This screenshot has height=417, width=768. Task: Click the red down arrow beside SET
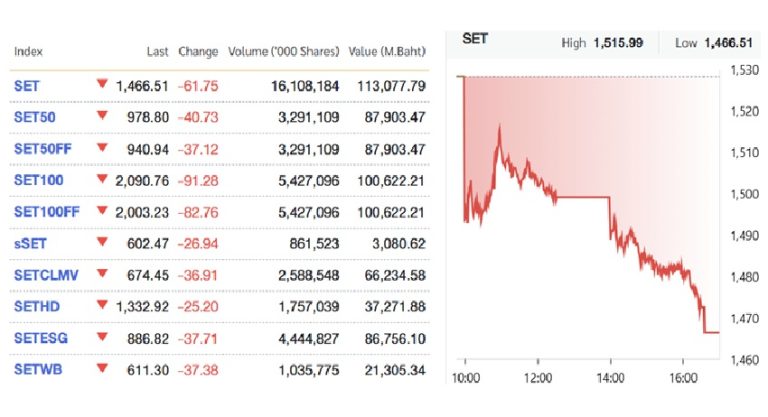click(x=102, y=84)
